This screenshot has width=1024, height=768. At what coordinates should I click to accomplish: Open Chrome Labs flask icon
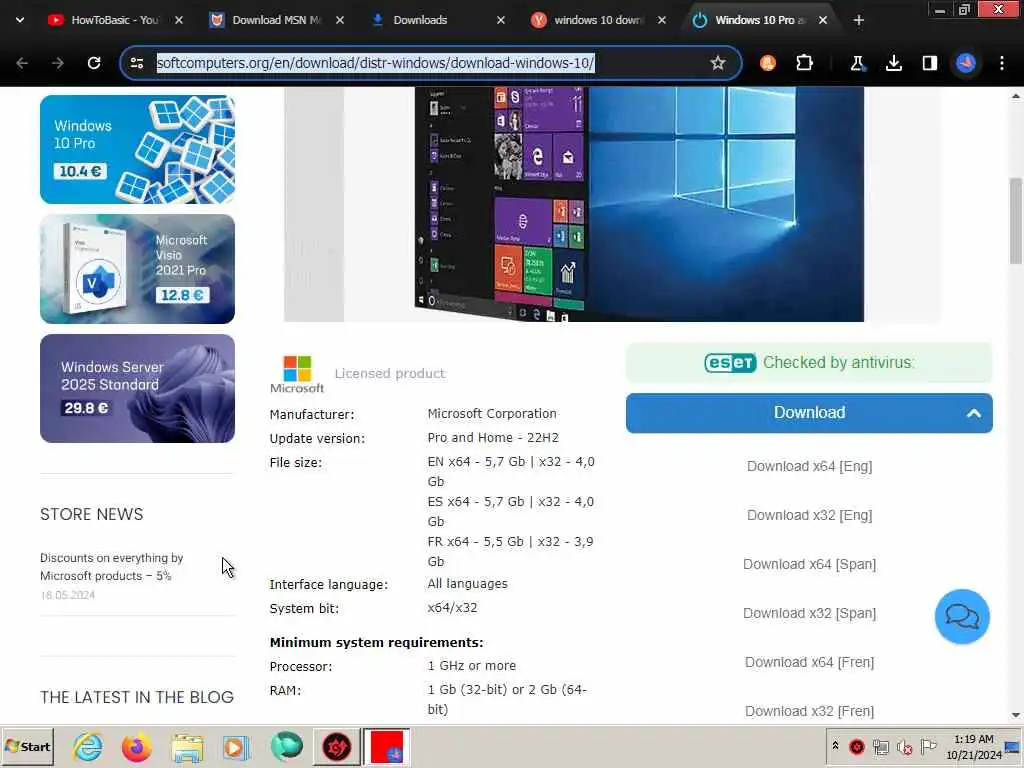pyautogui.click(x=857, y=63)
